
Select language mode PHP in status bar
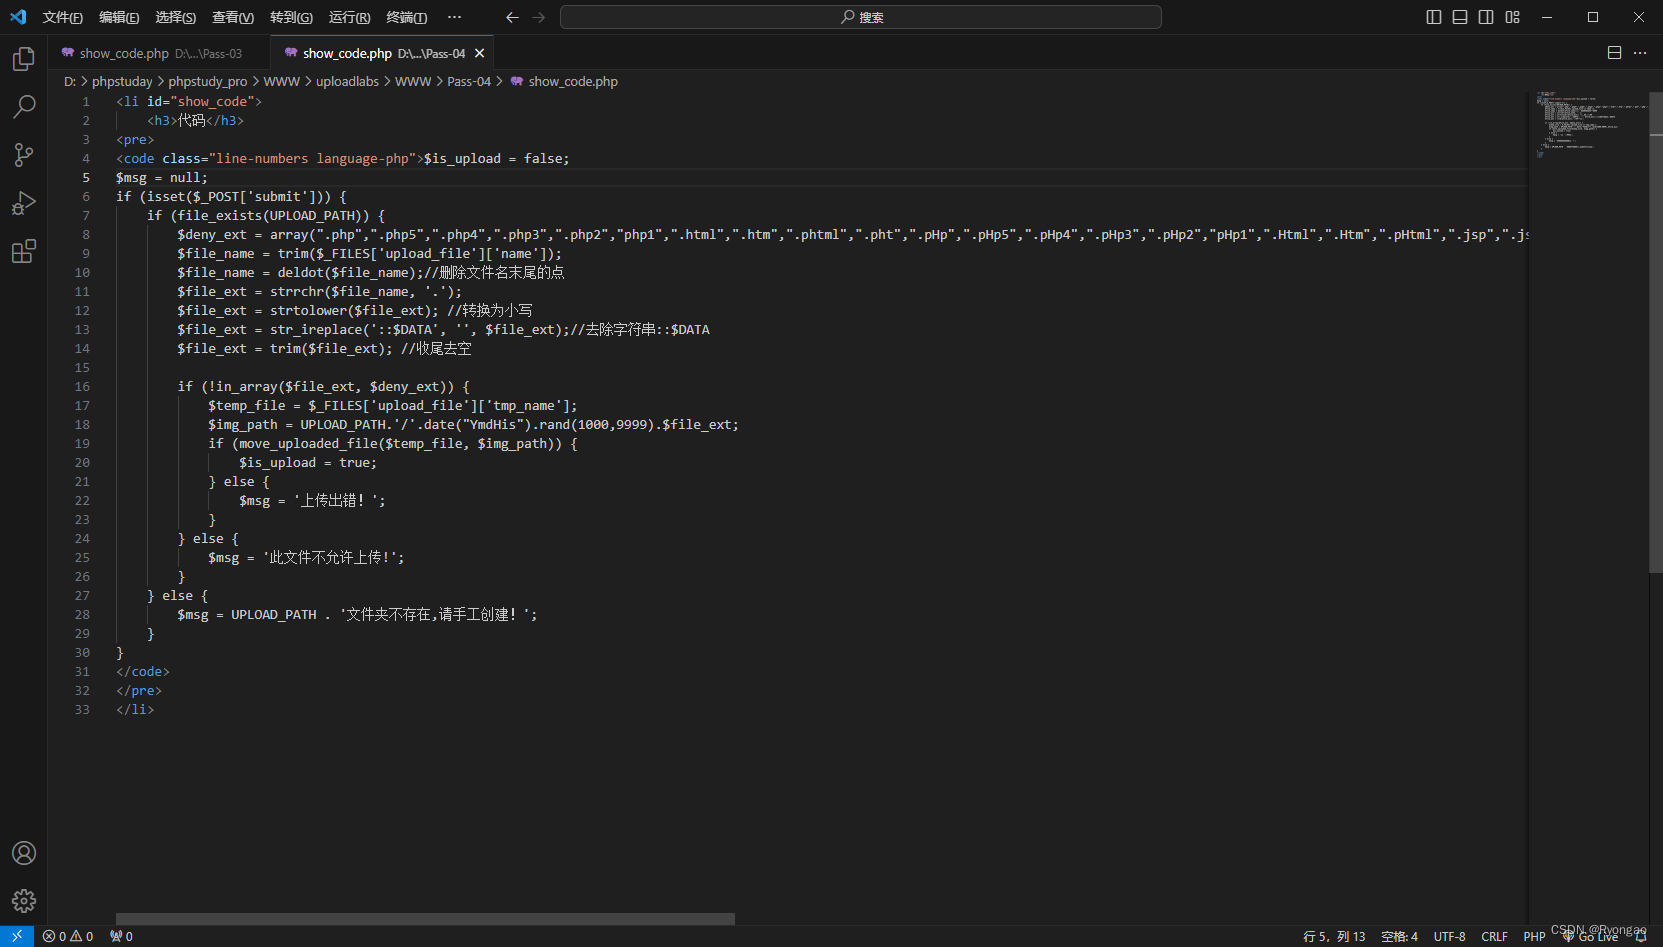[x=1534, y=936]
